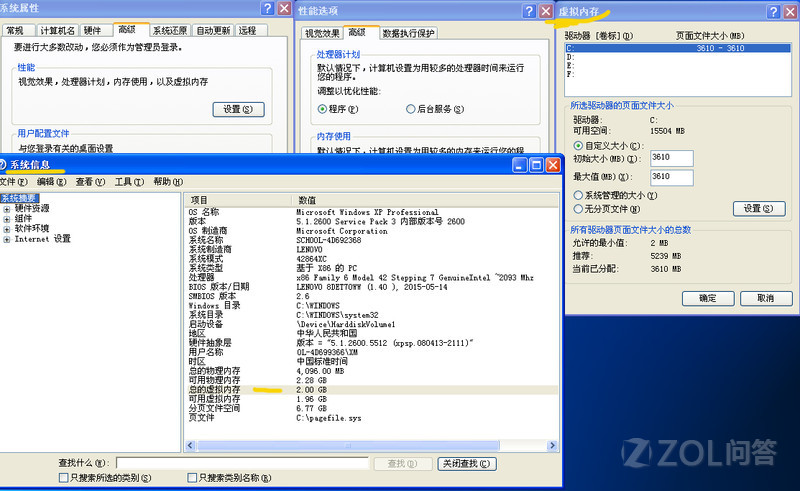Click the 初始大小 input field
Viewport: 800px width, 491px height.
click(x=672, y=158)
